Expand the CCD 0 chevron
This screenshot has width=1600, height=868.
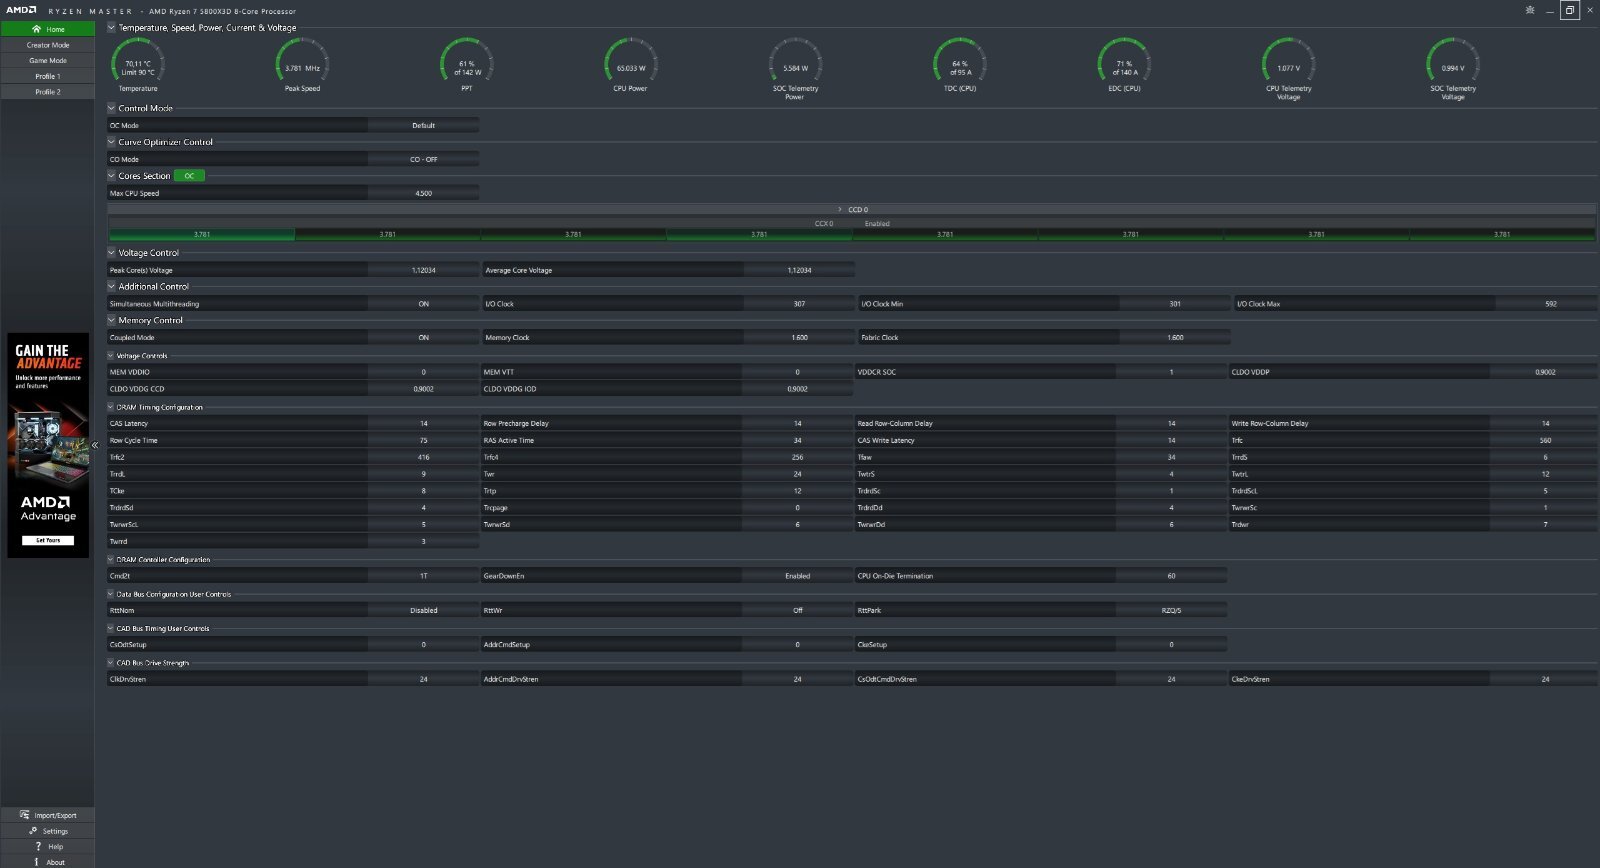pyautogui.click(x=840, y=209)
